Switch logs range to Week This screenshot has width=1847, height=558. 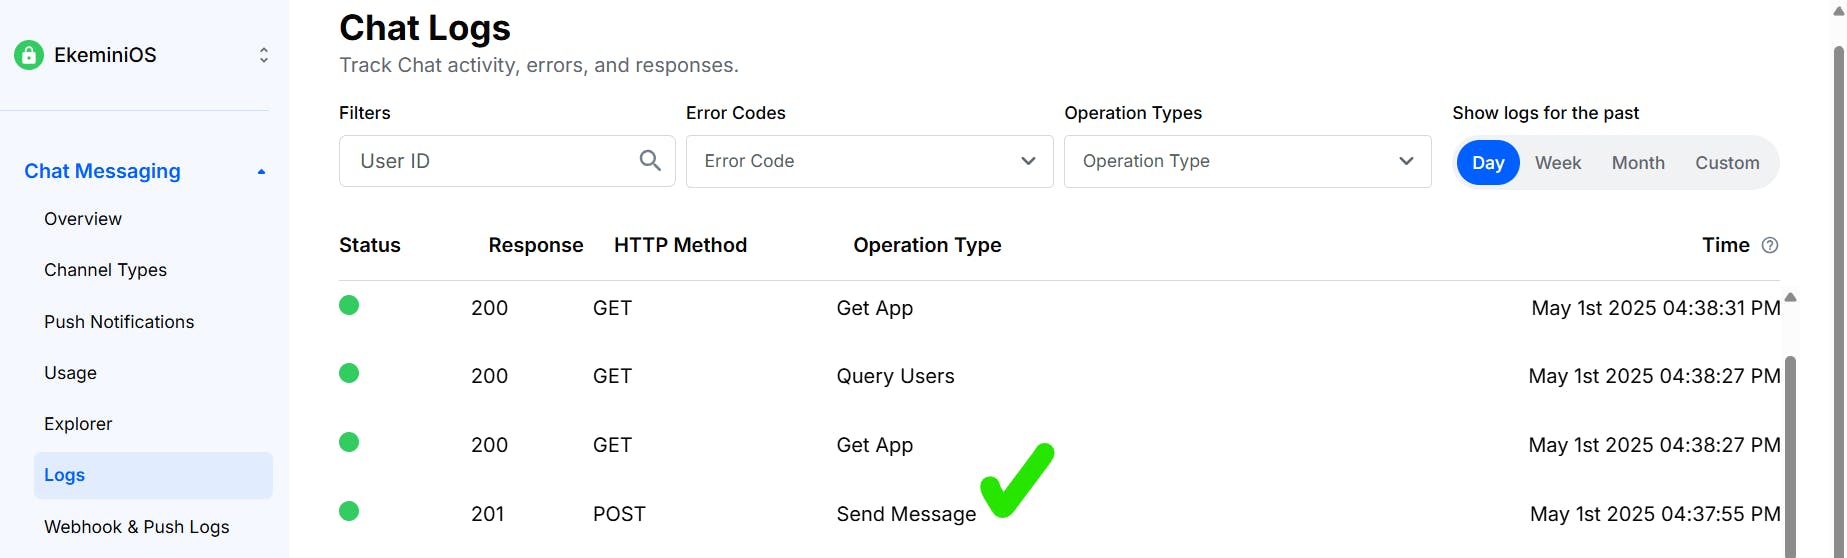click(x=1558, y=163)
